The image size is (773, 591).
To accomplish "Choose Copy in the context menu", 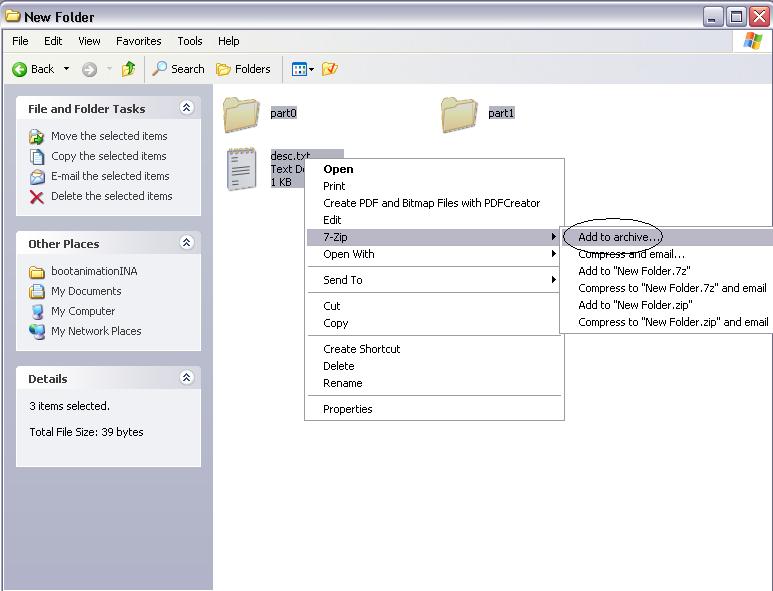I will coord(434,323).
